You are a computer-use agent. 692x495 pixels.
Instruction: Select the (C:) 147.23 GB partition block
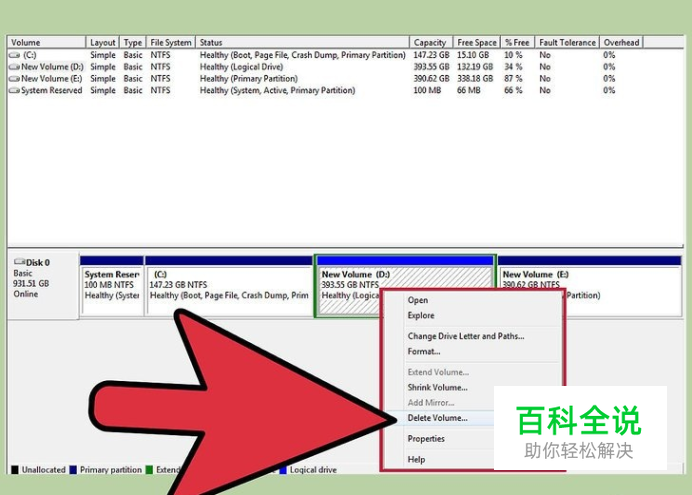229,286
